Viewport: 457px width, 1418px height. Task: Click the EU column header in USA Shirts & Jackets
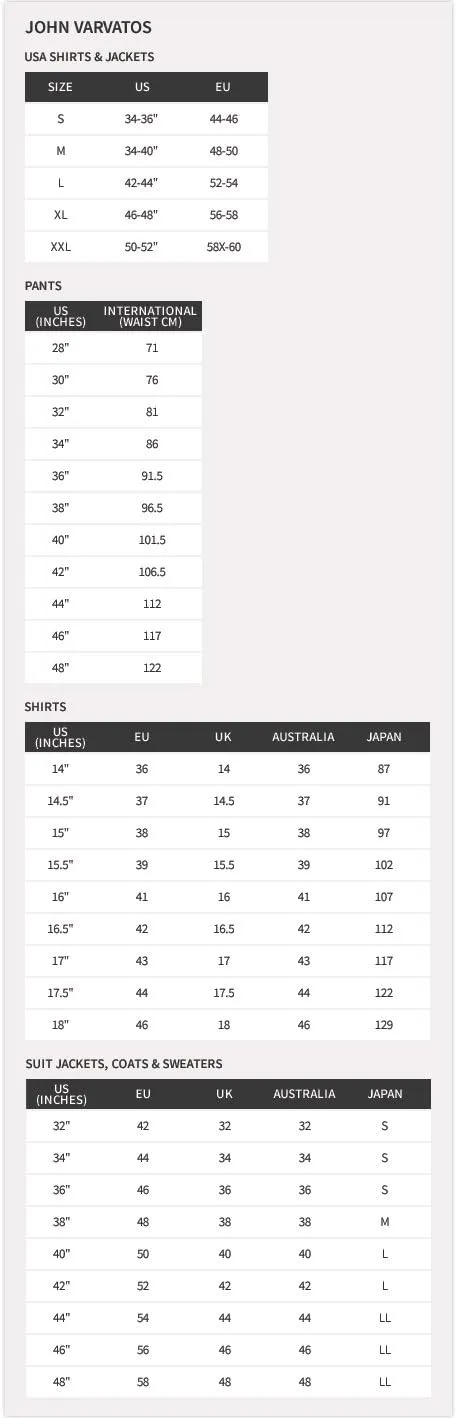223,87
